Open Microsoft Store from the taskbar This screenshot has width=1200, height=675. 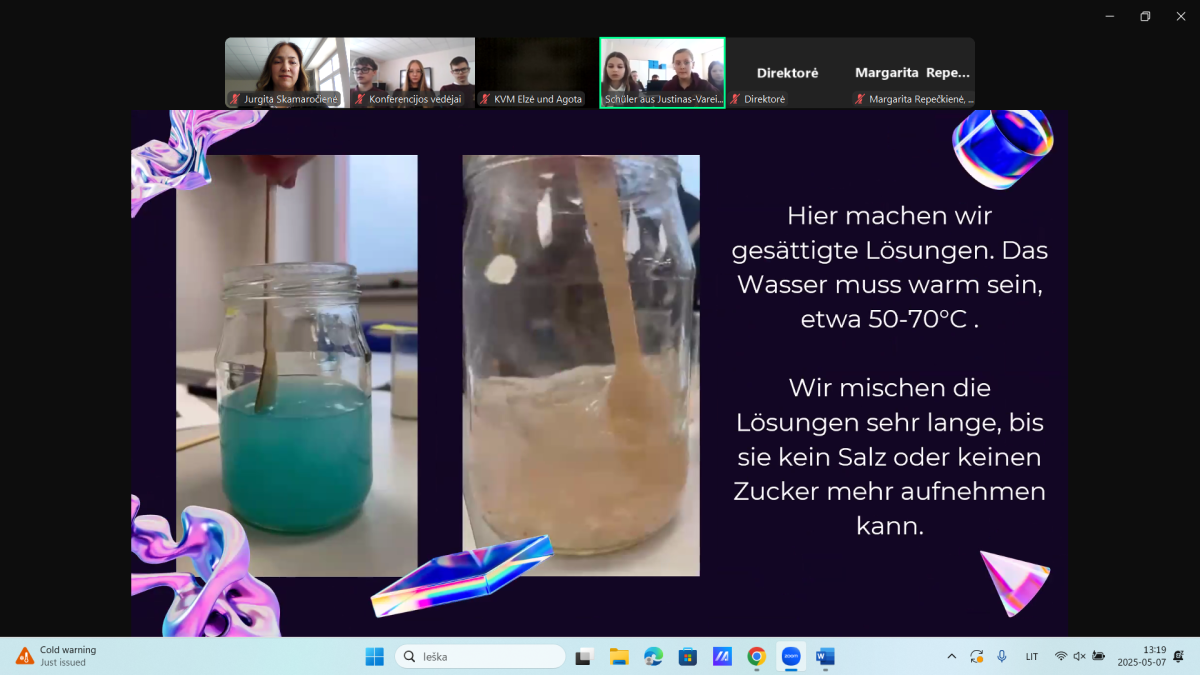tap(687, 657)
